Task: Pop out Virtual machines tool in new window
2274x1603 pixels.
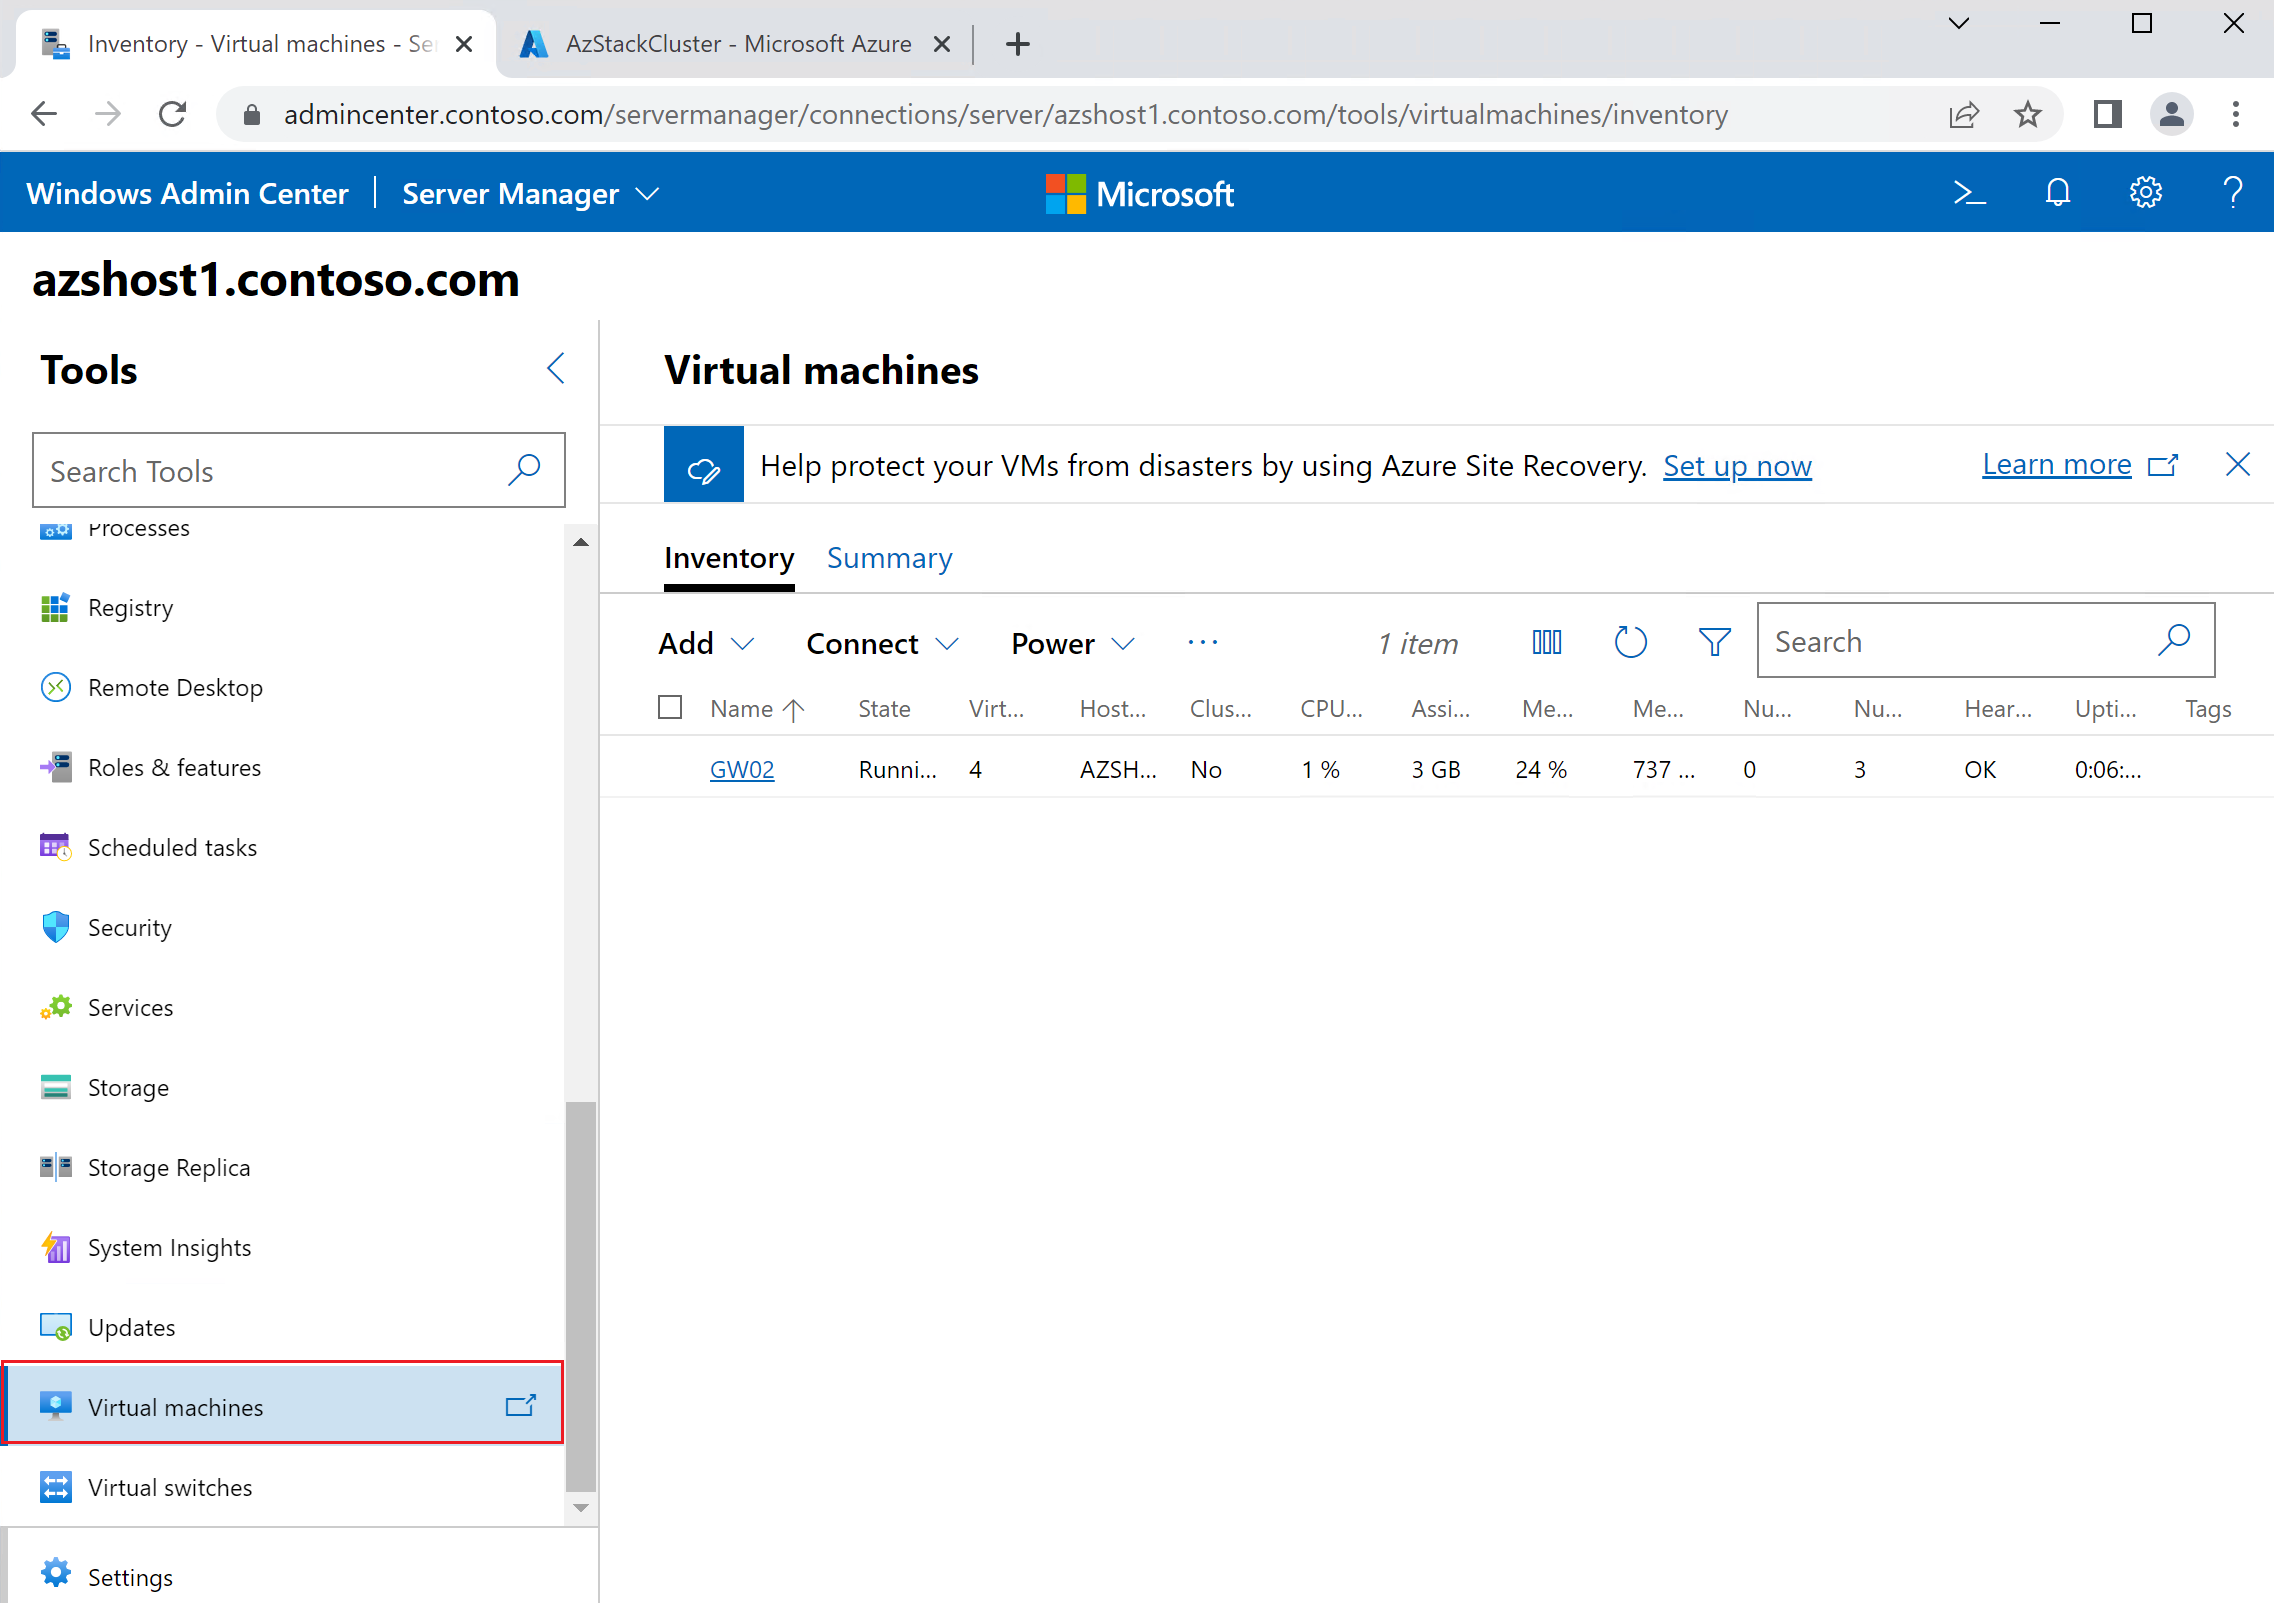Action: [521, 1406]
